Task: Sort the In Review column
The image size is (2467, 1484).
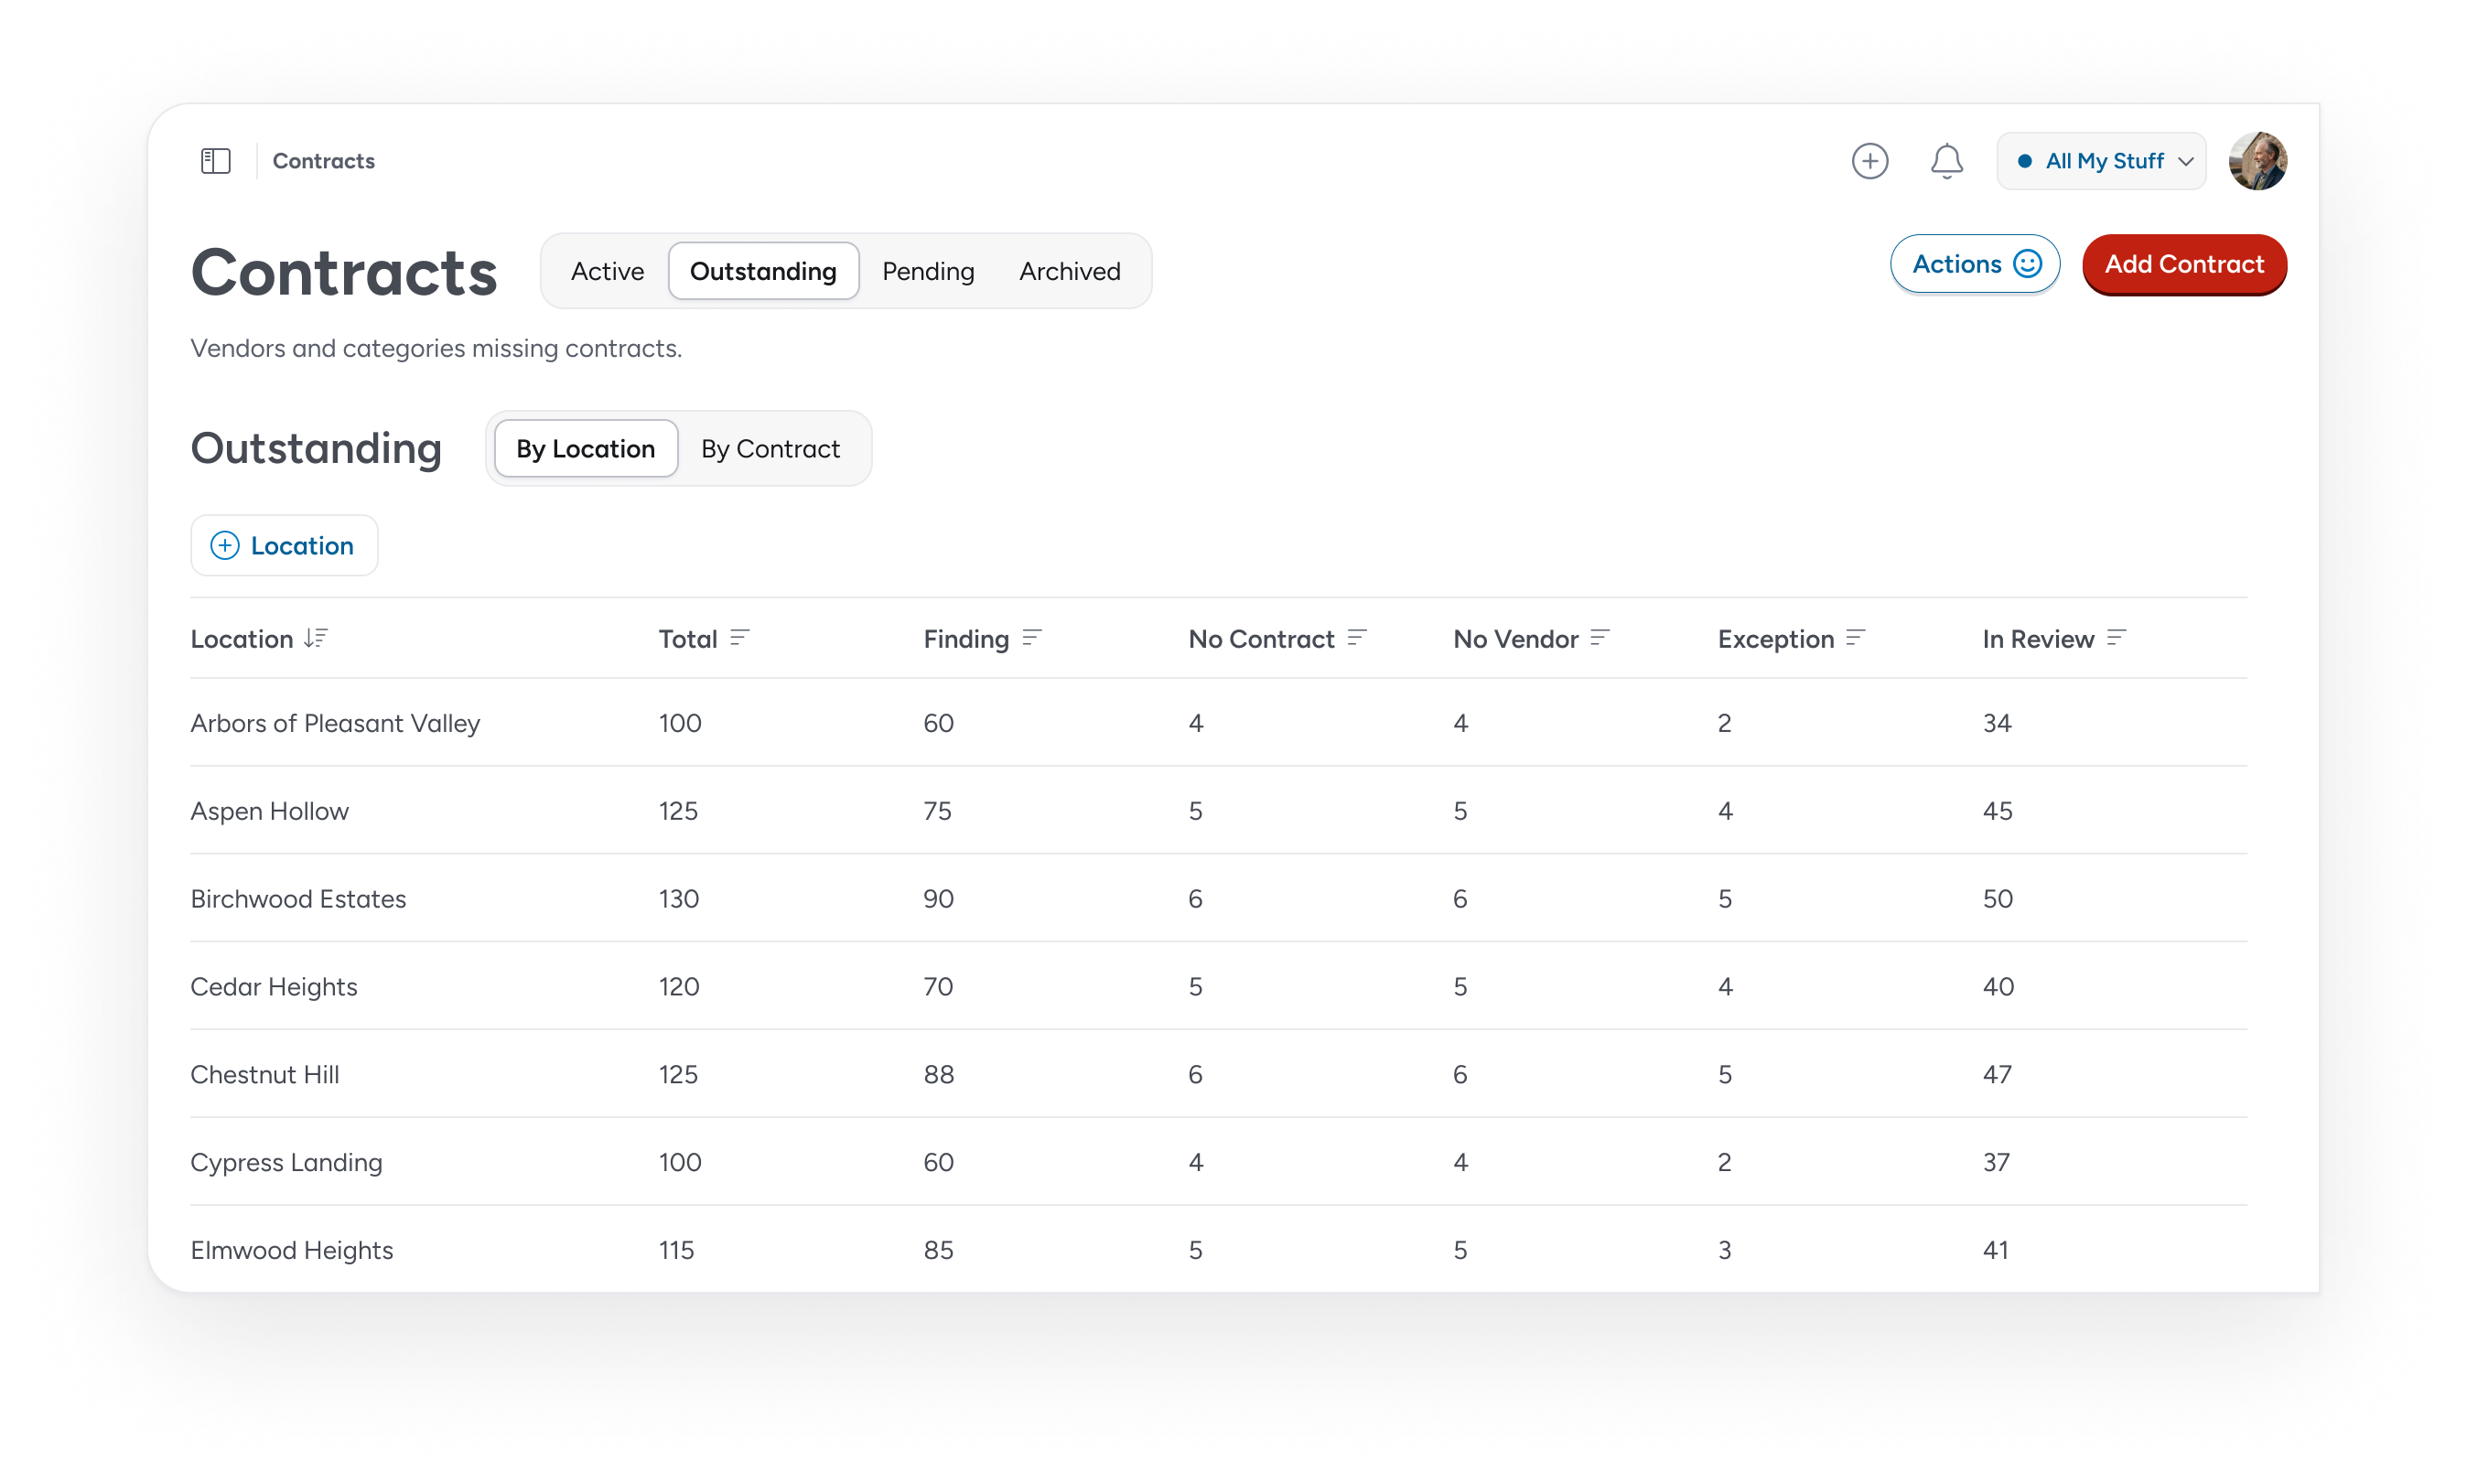Action: [x=2115, y=638]
